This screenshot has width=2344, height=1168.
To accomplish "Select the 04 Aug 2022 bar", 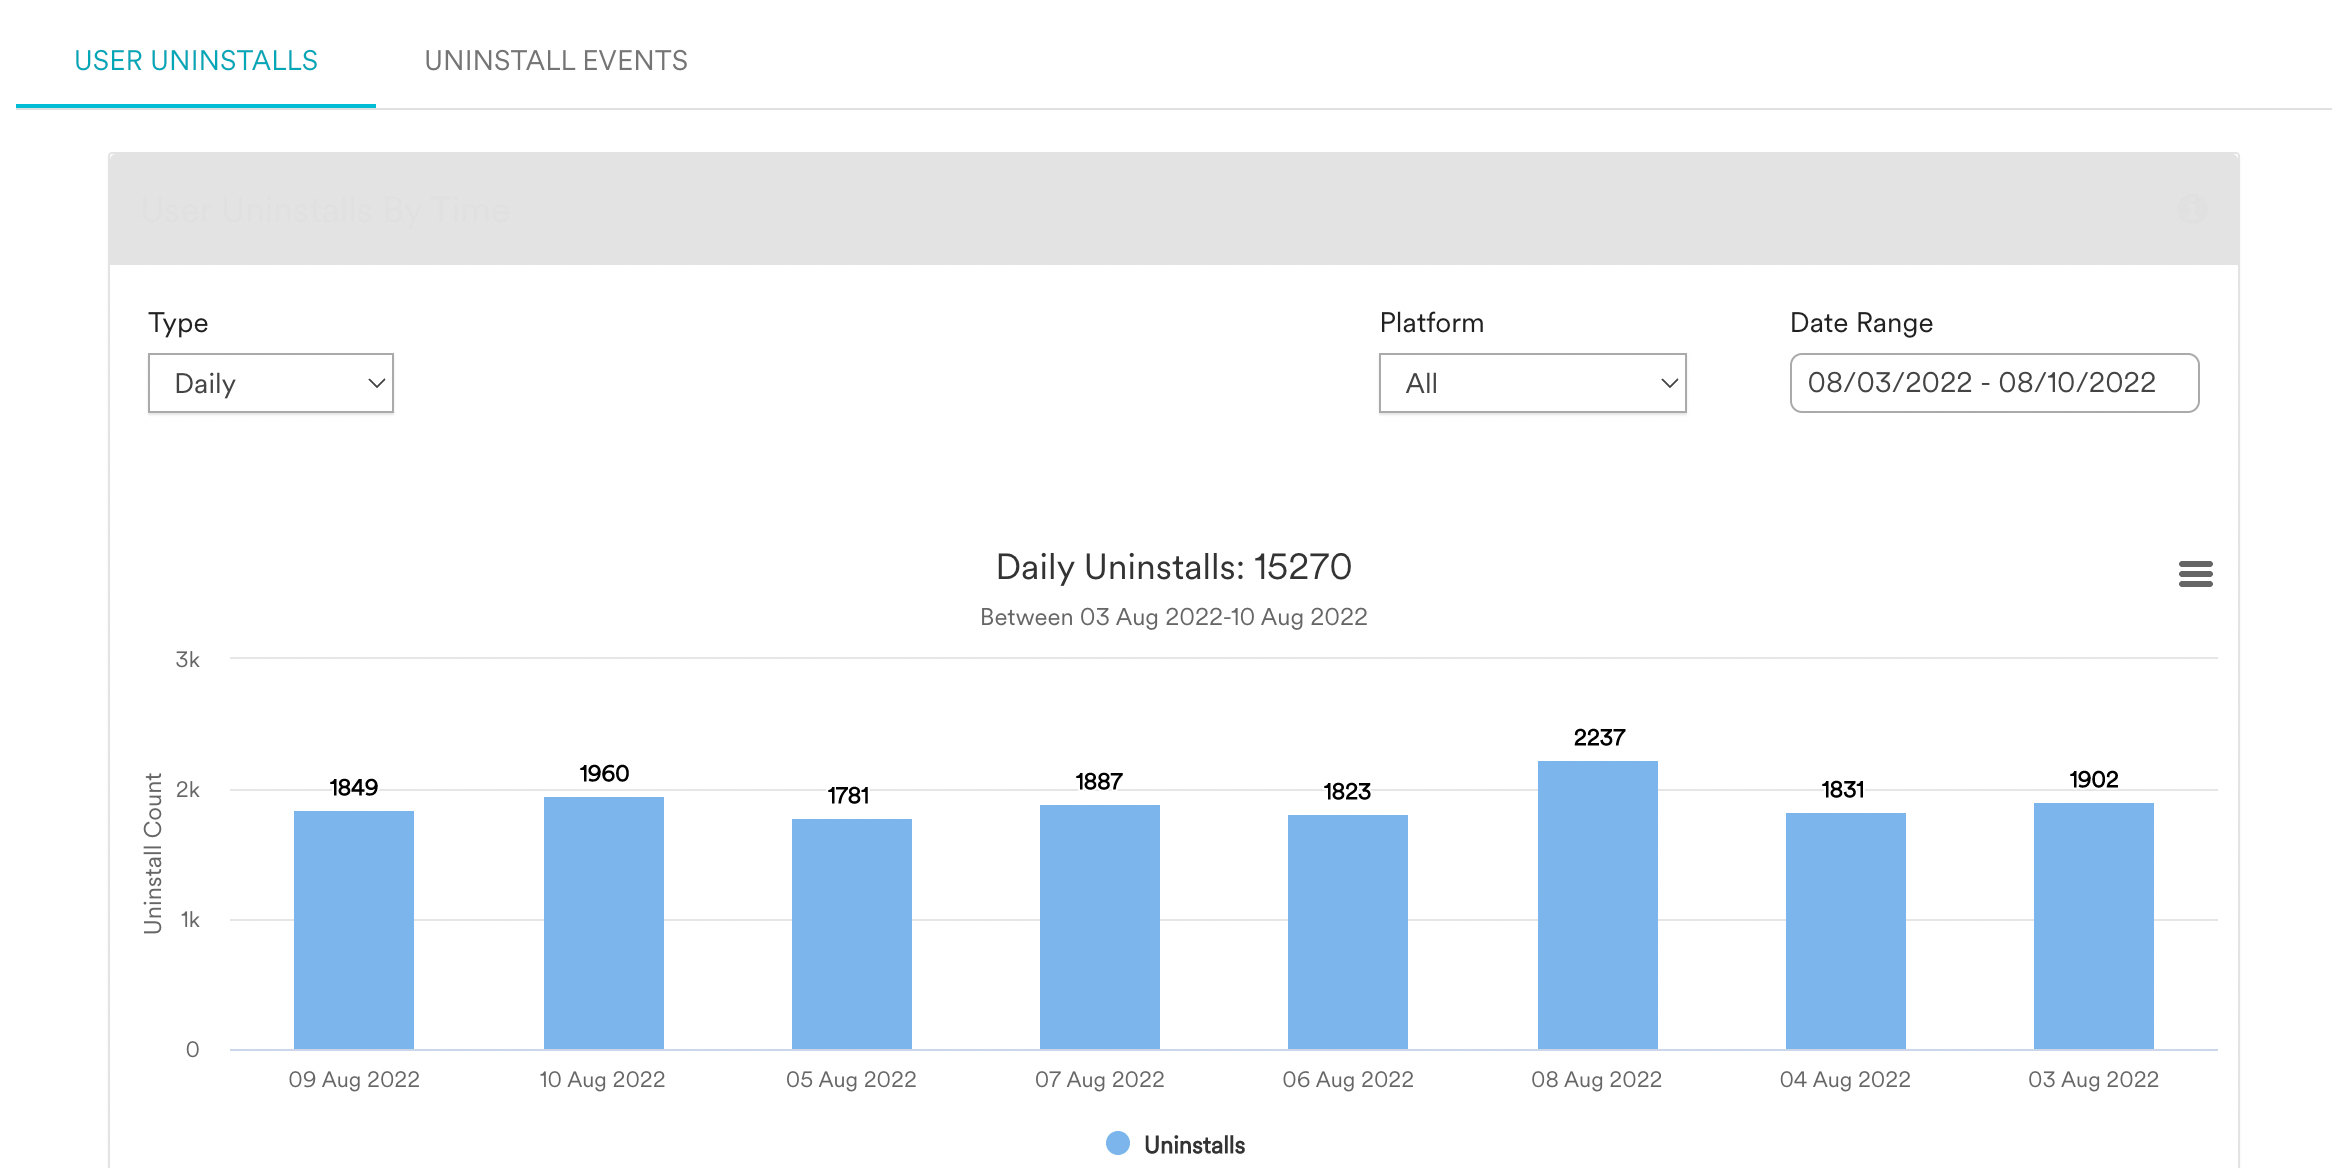I will (x=1845, y=930).
